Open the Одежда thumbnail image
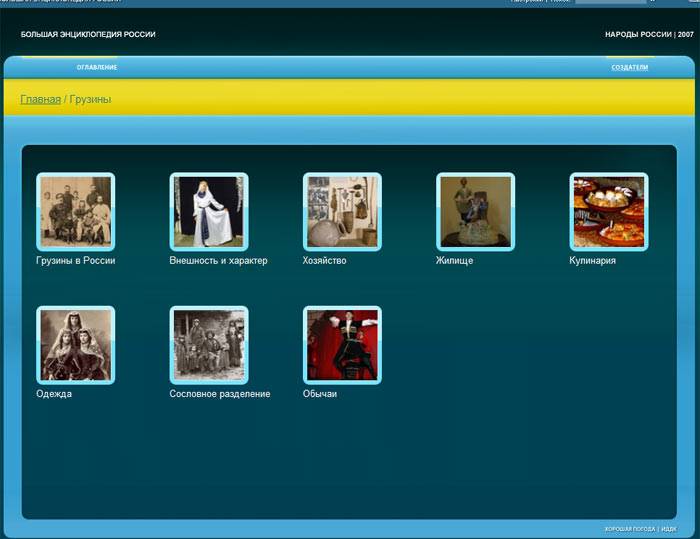The image size is (700, 539). click(x=75, y=345)
